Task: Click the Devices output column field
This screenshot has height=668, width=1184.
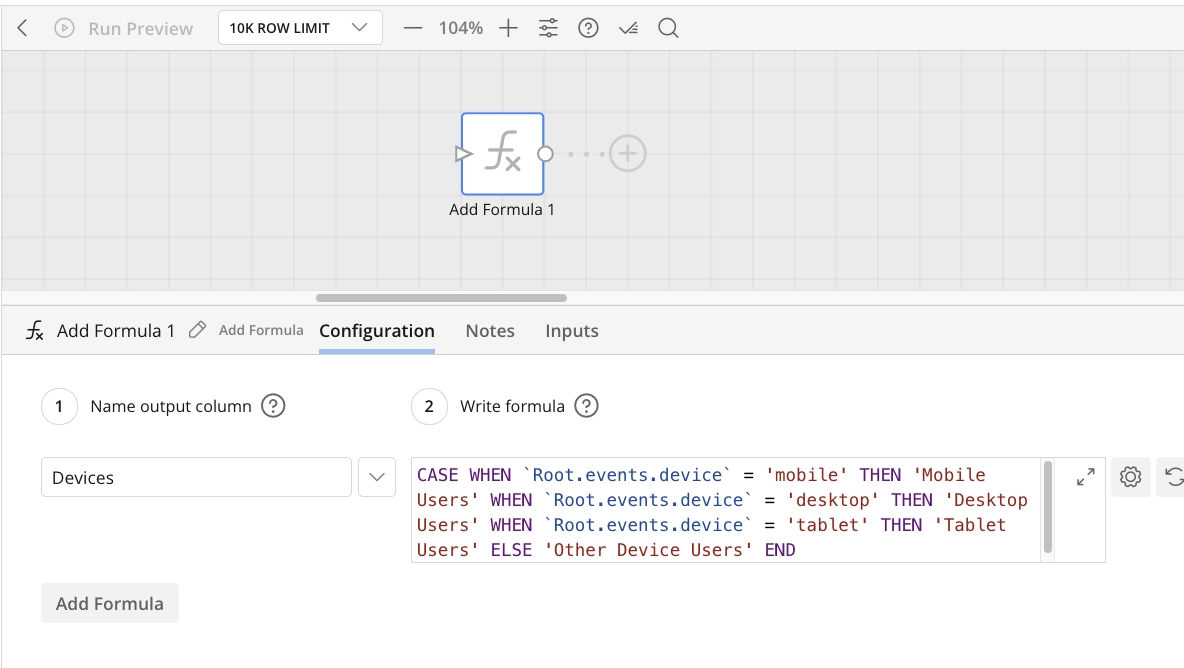Action: coord(196,477)
